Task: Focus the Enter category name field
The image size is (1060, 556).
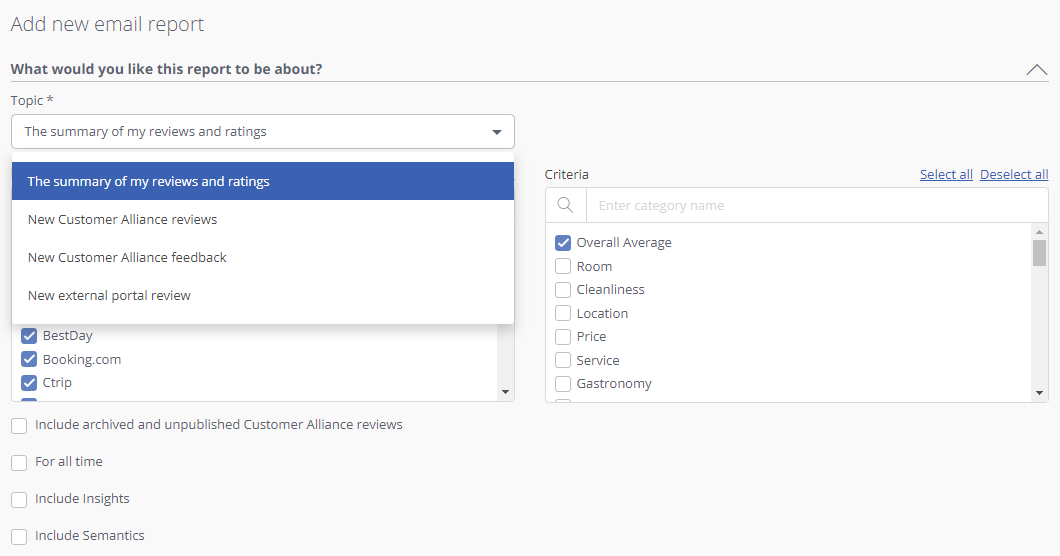Action: coord(817,205)
